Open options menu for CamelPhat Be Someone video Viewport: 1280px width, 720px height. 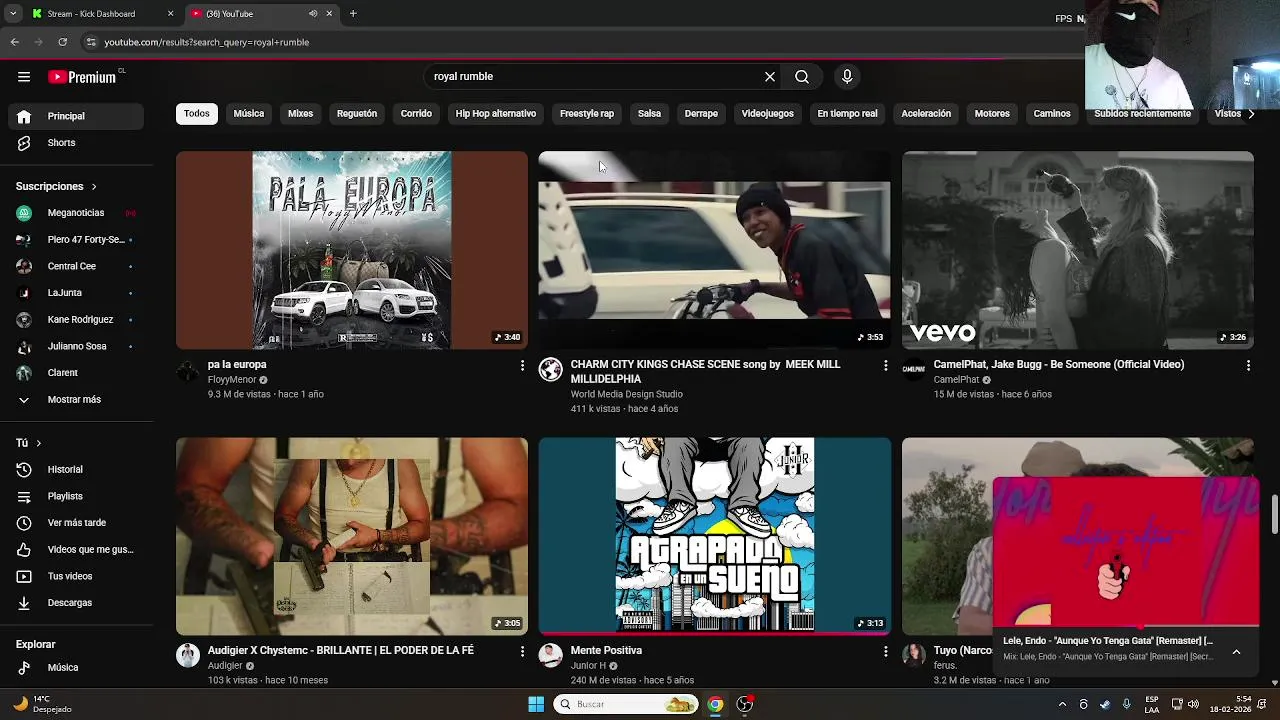tap(1248, 366)
